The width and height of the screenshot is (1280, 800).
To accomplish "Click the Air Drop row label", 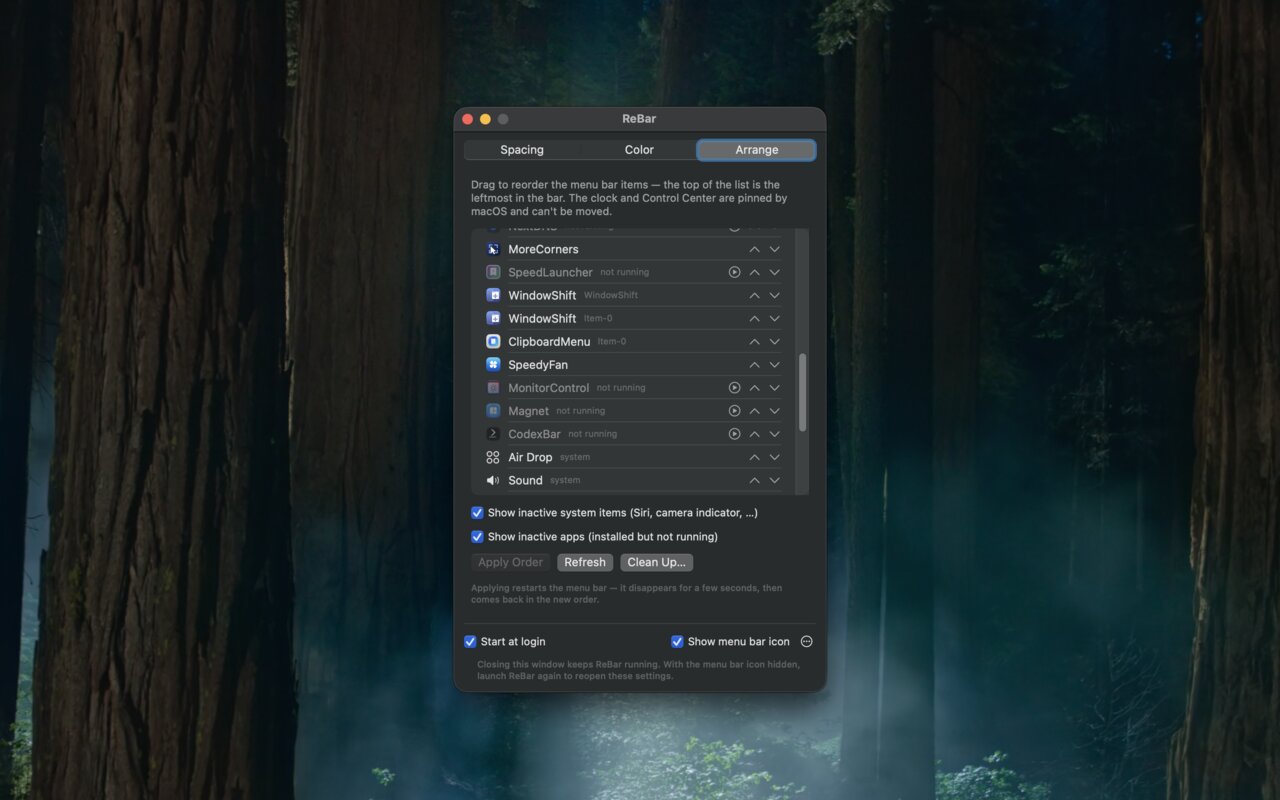I will (x=530, y=457).
